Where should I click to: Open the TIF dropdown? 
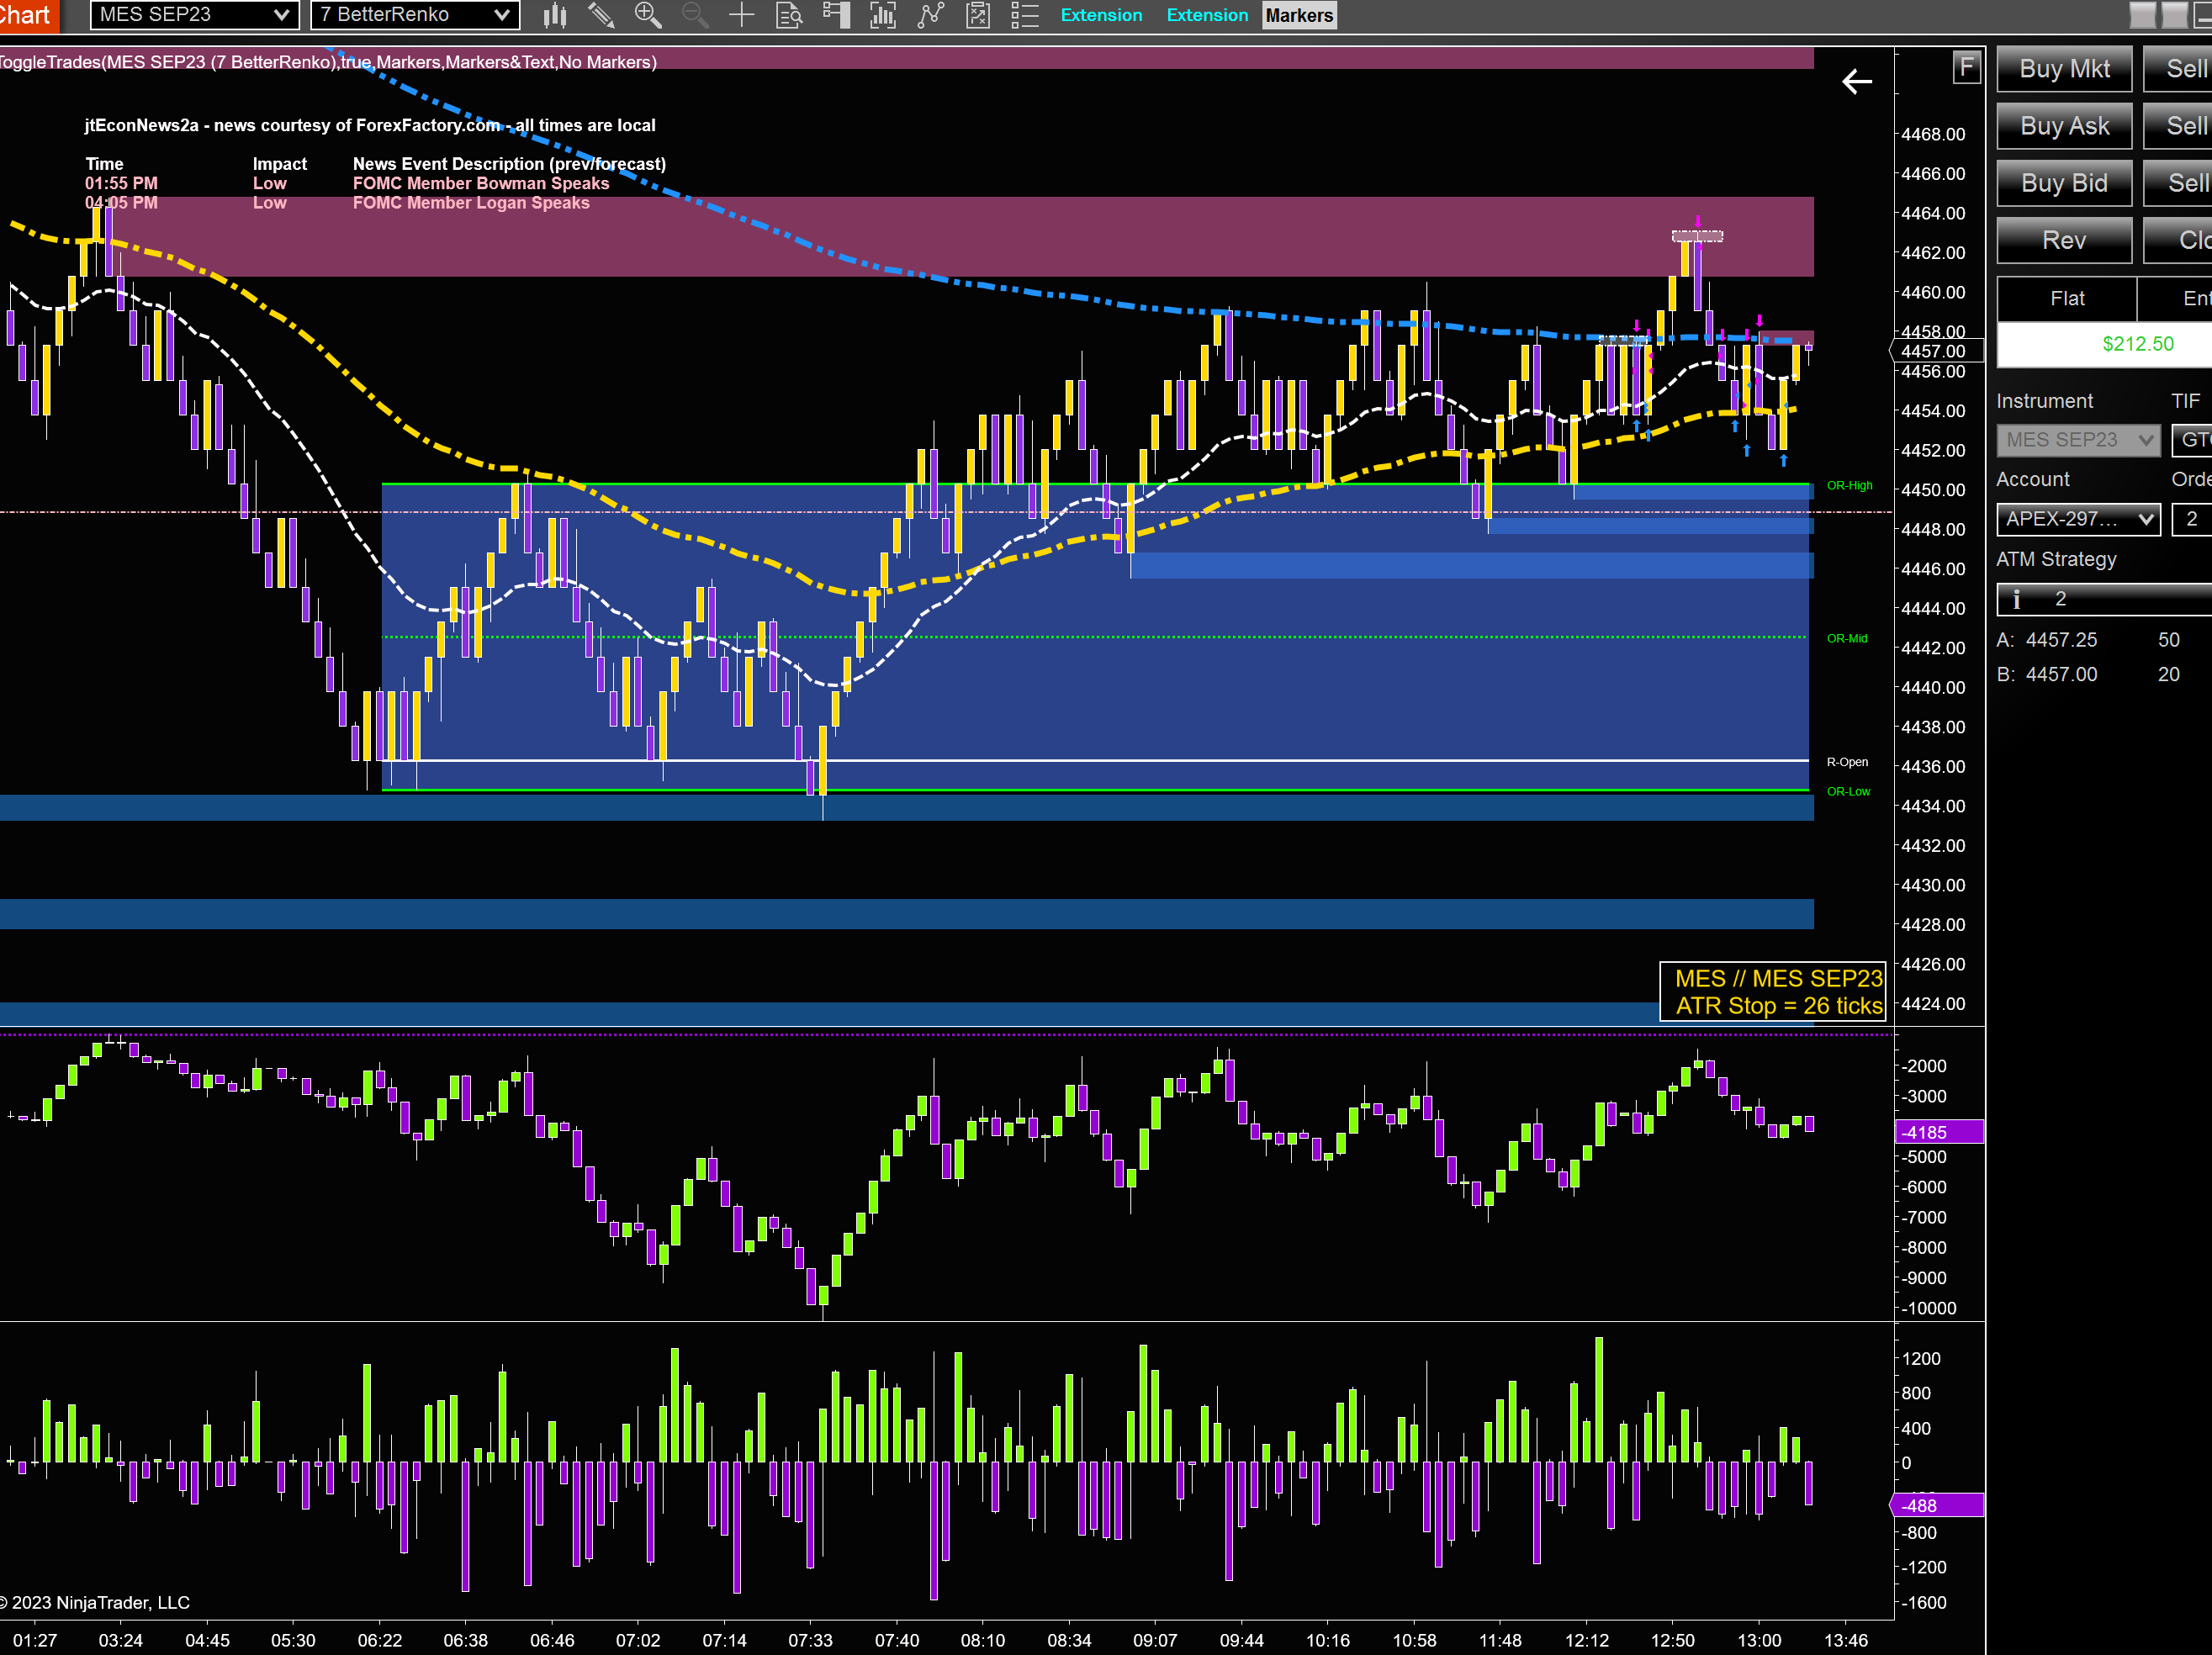tap(2192, 440)
